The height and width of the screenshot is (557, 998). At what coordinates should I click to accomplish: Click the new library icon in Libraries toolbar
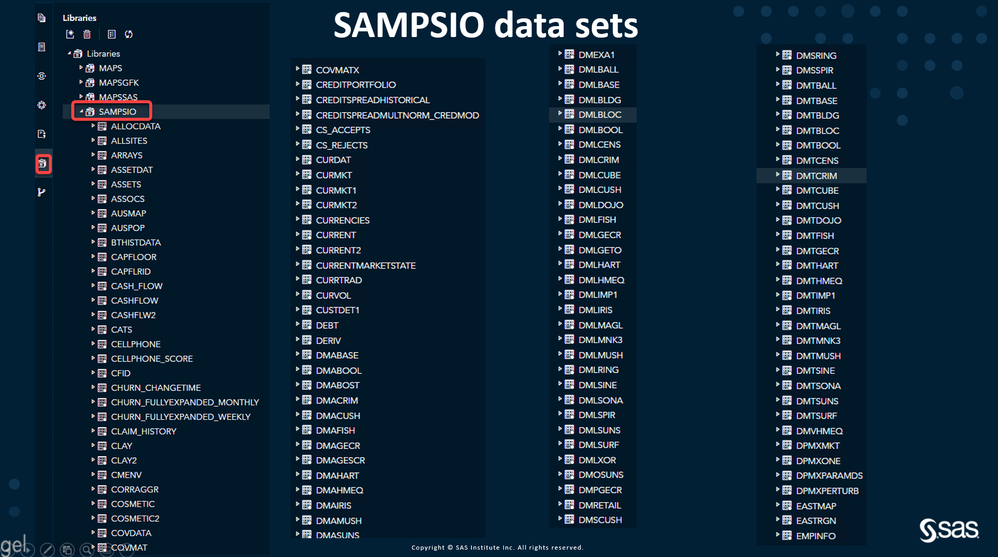[x=70, y=35]
